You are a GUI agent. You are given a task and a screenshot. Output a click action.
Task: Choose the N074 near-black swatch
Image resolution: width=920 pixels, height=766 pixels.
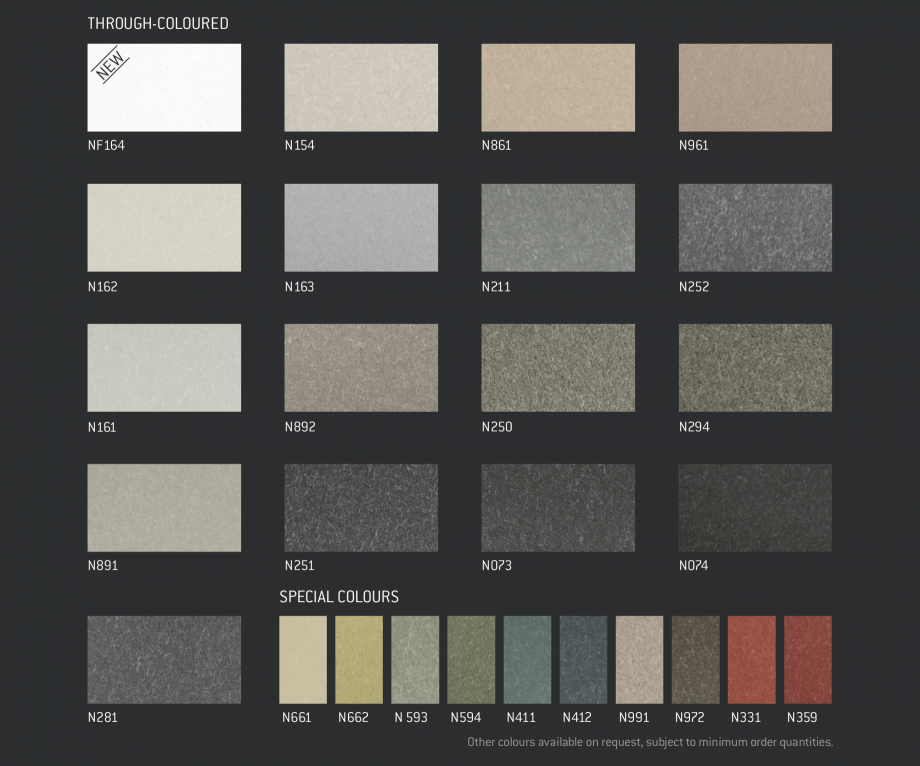(755, 508)
